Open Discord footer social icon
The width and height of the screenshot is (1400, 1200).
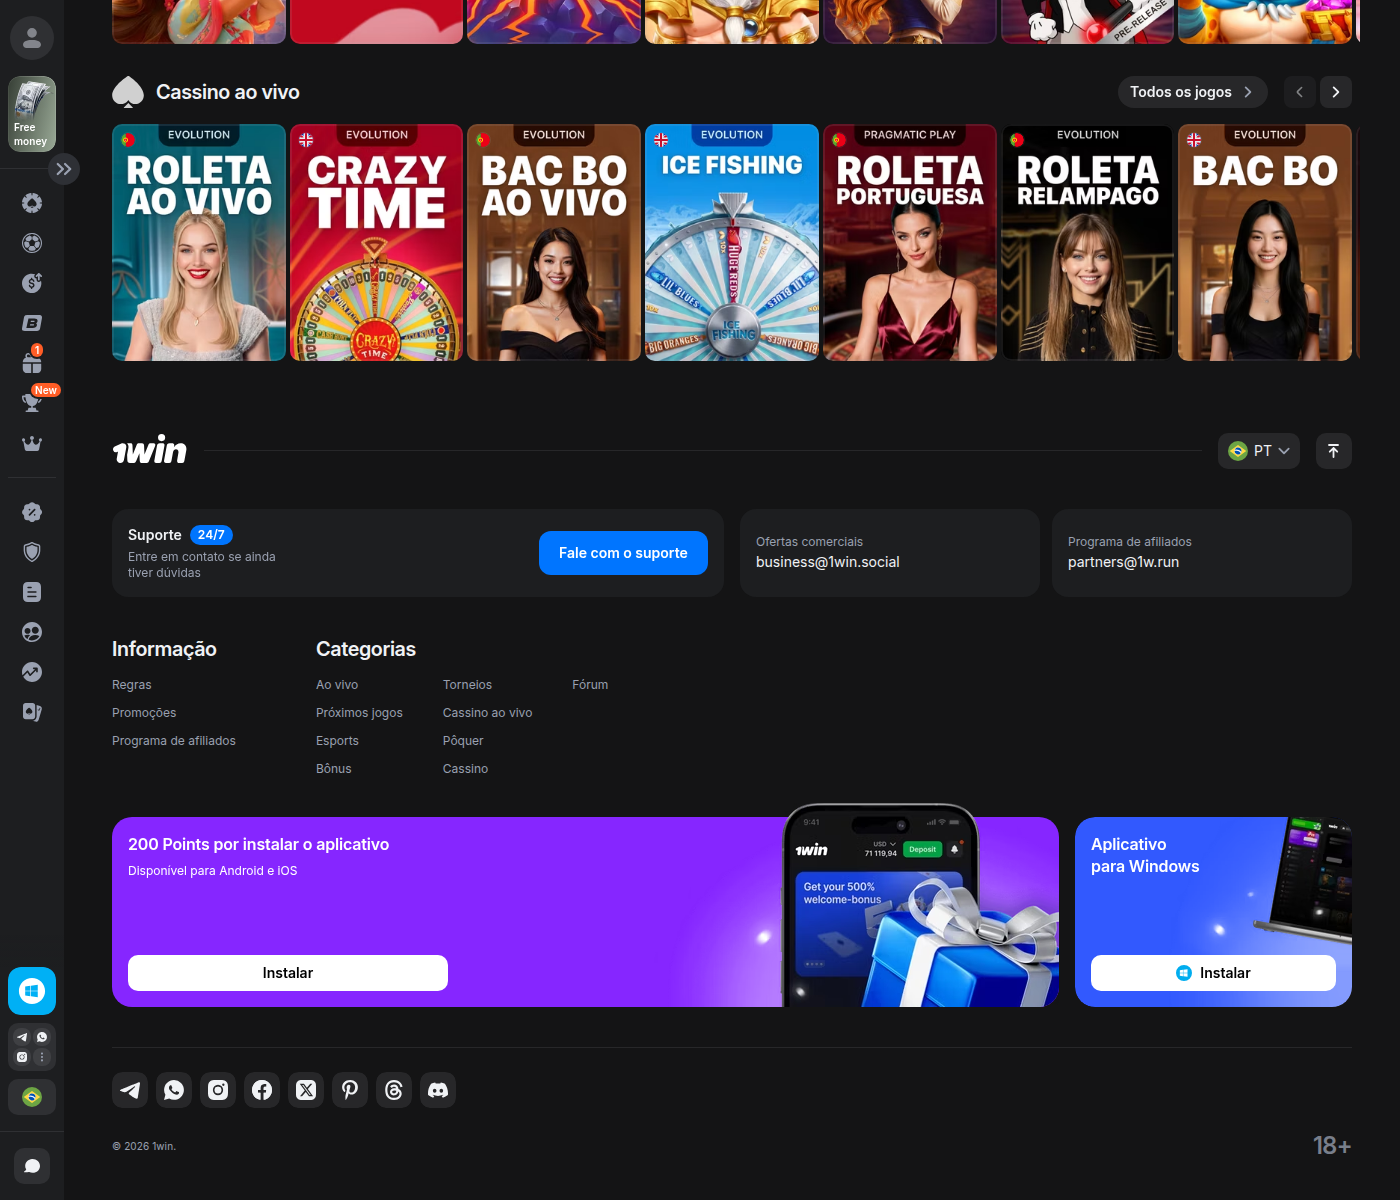coord(438,1090)
